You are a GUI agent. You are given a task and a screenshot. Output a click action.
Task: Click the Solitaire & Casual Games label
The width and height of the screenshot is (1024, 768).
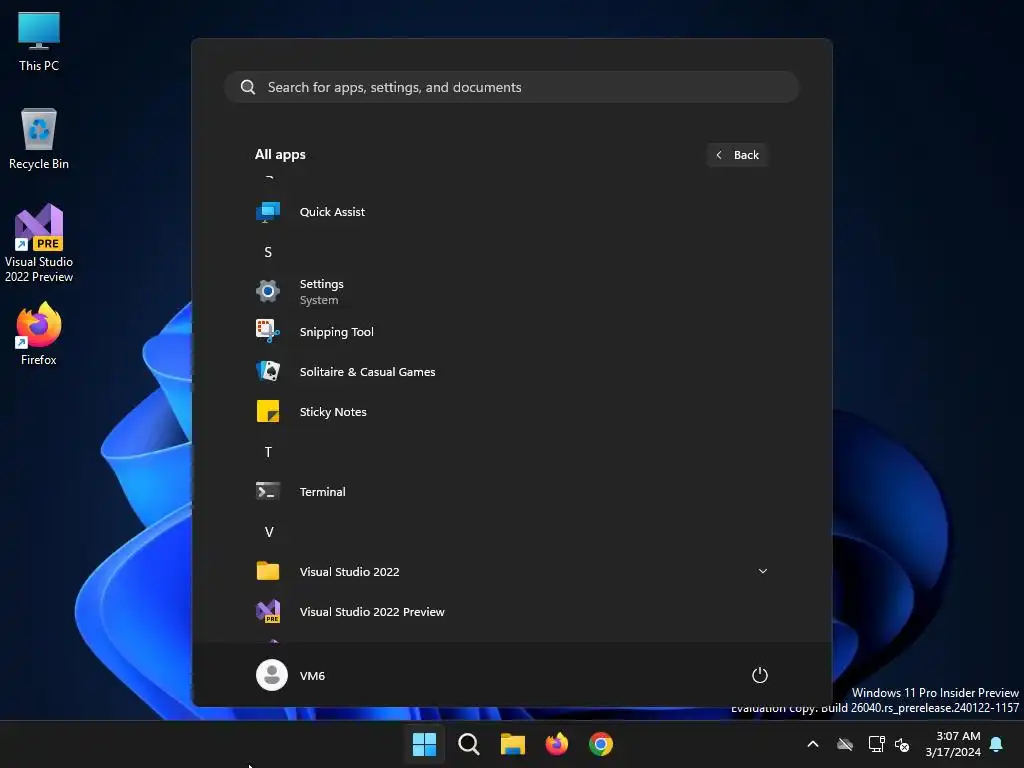coord(367,372)
